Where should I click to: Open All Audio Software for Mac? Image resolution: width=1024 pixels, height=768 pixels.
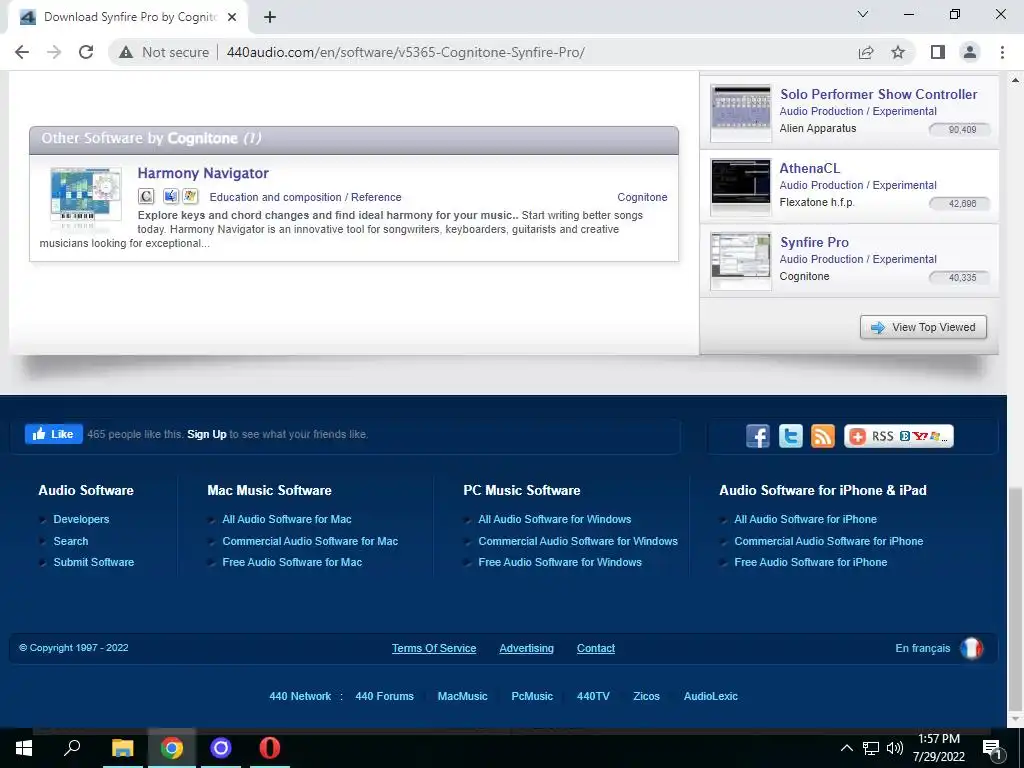pos(287,519)
